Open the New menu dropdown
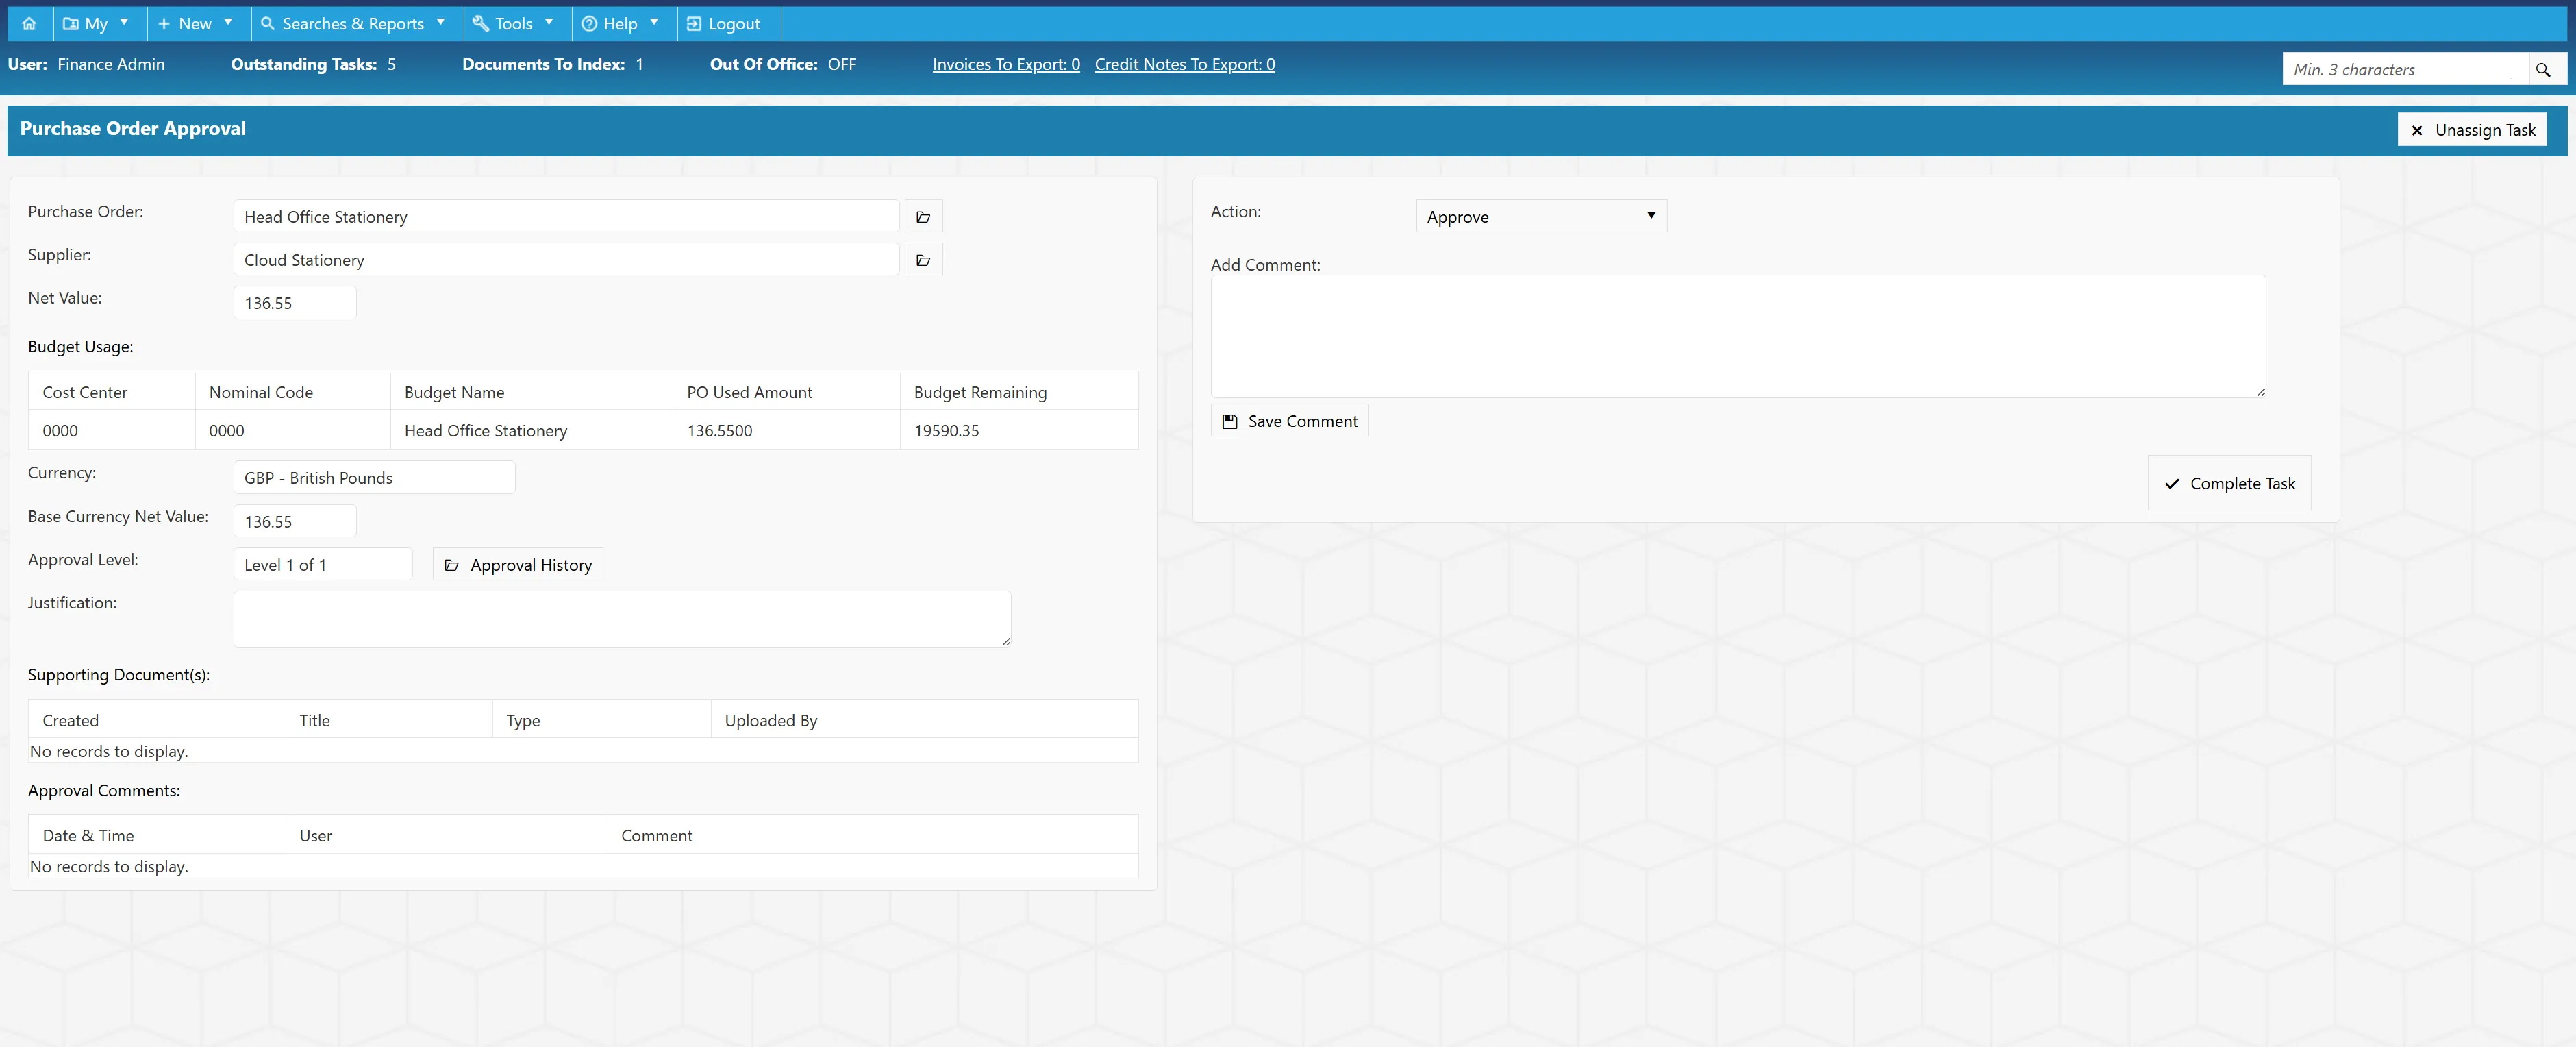The height and width of the screenshot is (1047, 2576). click(195, 23)
